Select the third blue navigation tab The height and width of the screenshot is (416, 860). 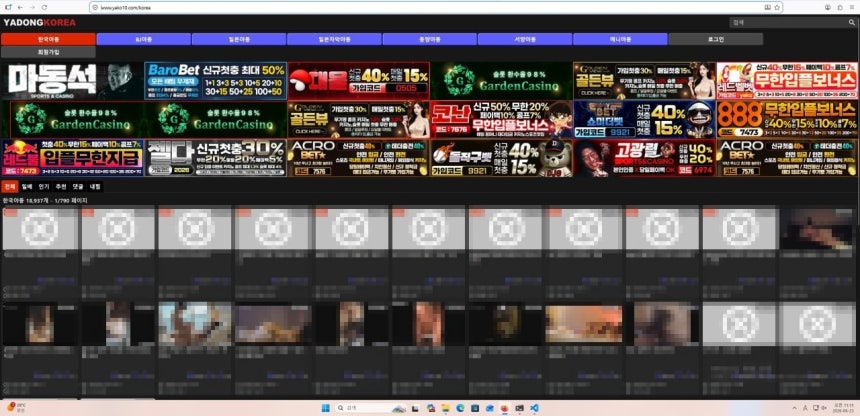pyautogui.click(x=239, y=39)
